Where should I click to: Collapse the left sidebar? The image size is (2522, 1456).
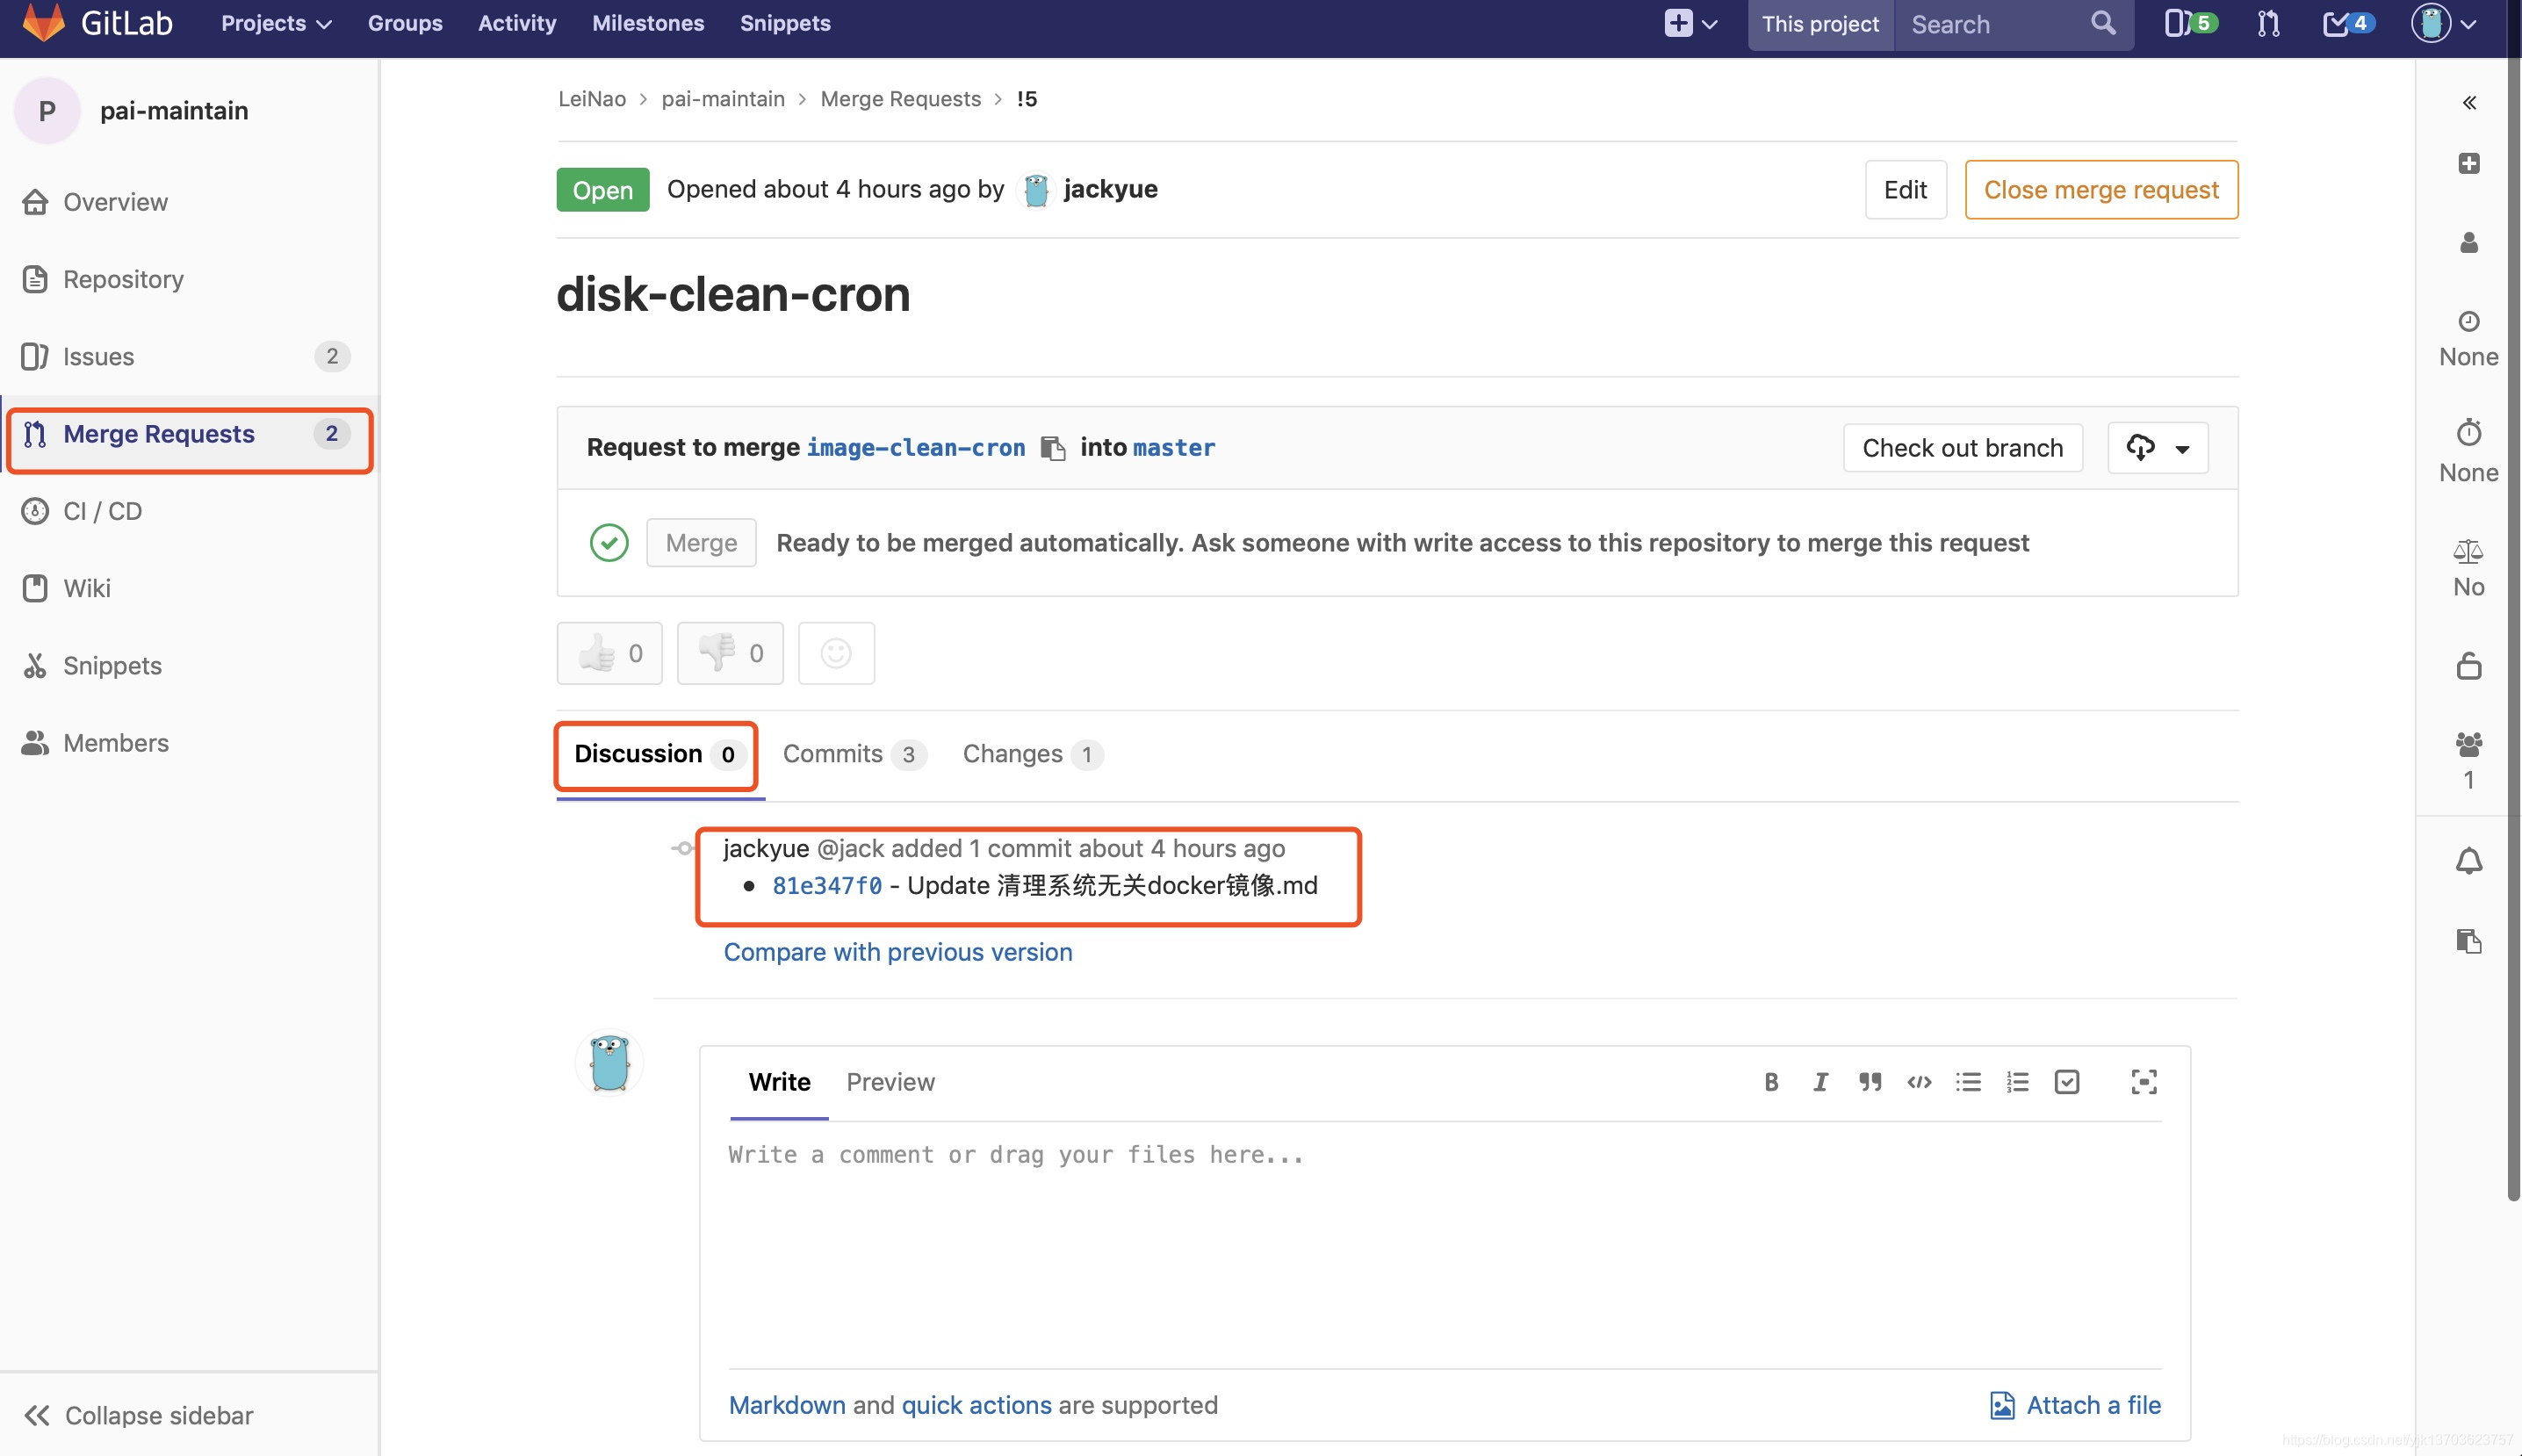[x=139, y=1415]
